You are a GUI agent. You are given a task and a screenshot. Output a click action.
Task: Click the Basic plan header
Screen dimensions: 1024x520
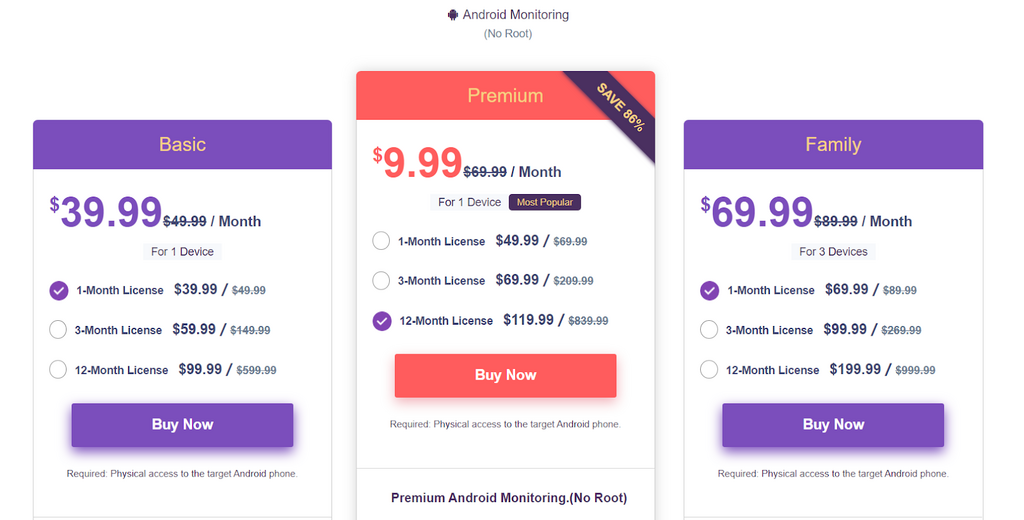182,144
